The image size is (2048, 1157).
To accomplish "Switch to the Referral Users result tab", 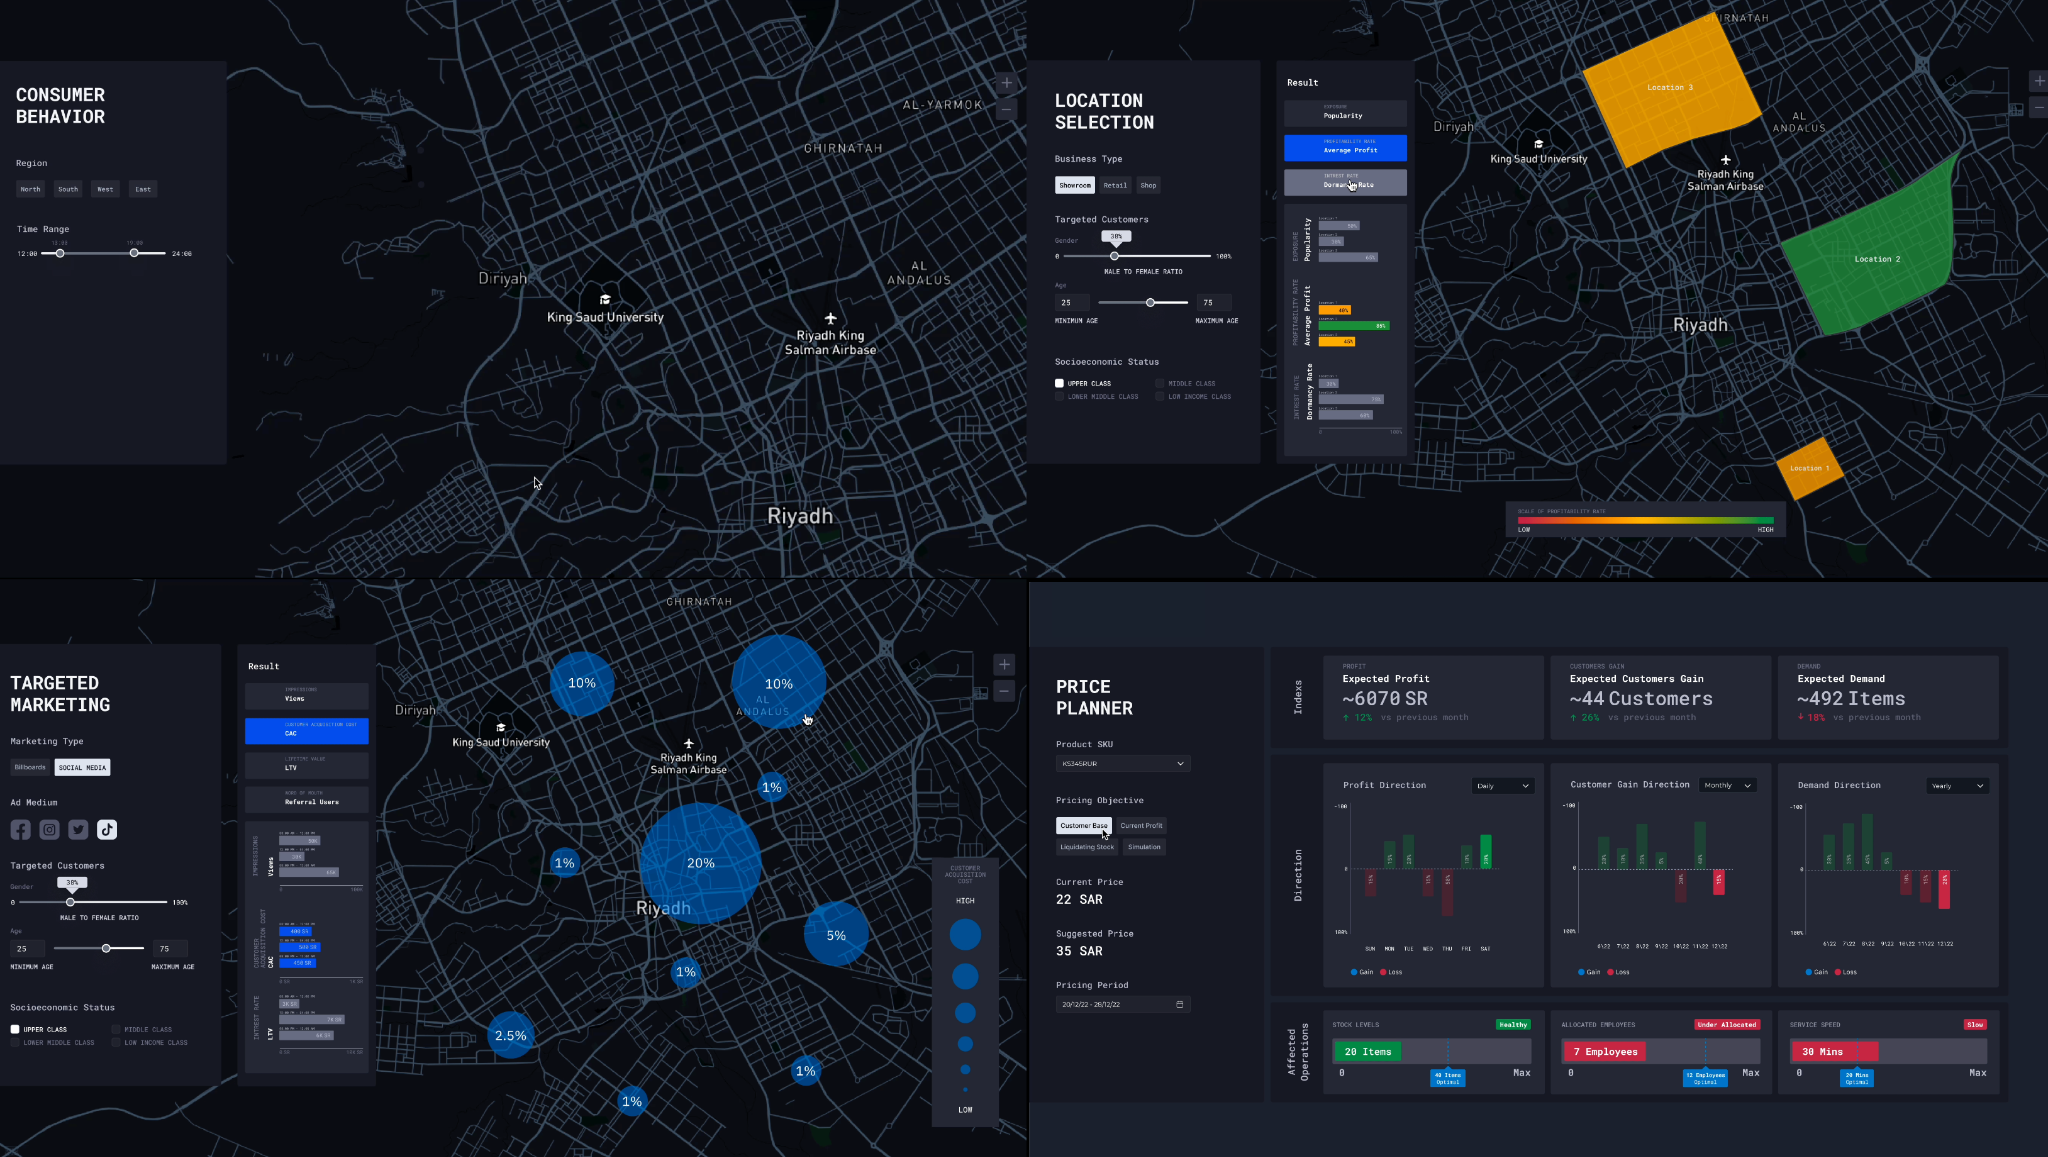I will 306,799.
